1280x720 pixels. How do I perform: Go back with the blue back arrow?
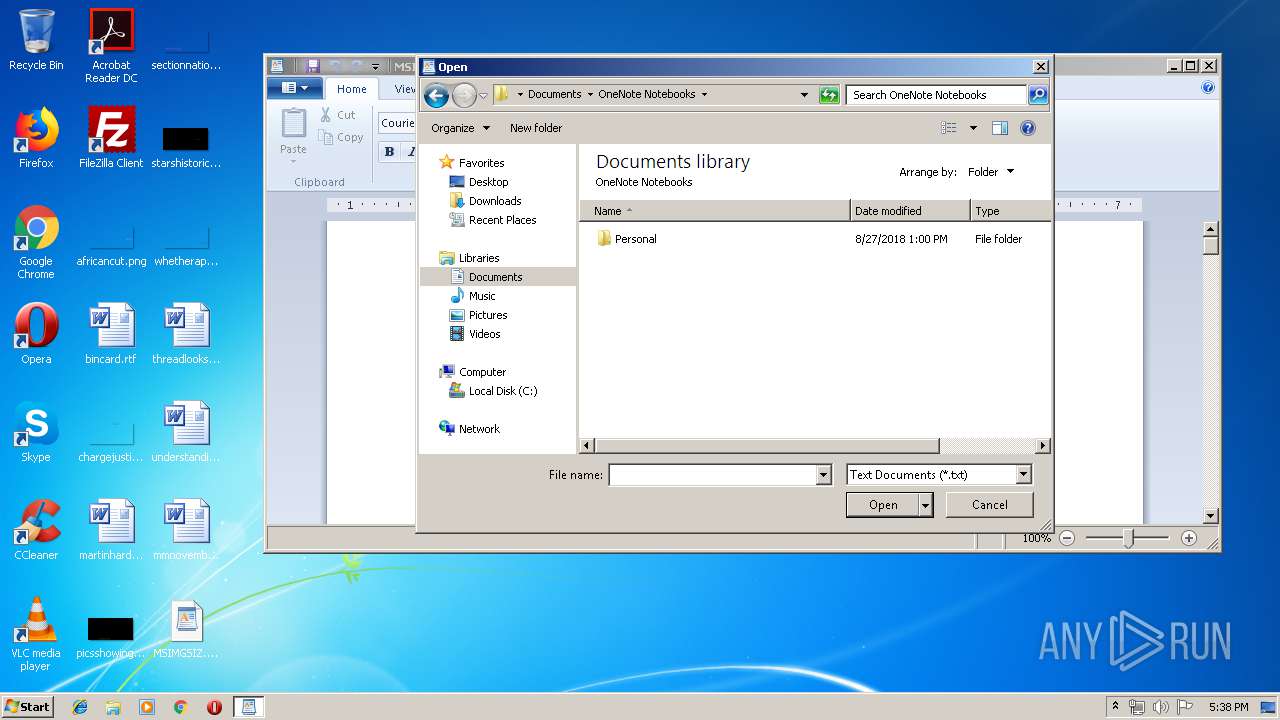[x=436, y=95]
